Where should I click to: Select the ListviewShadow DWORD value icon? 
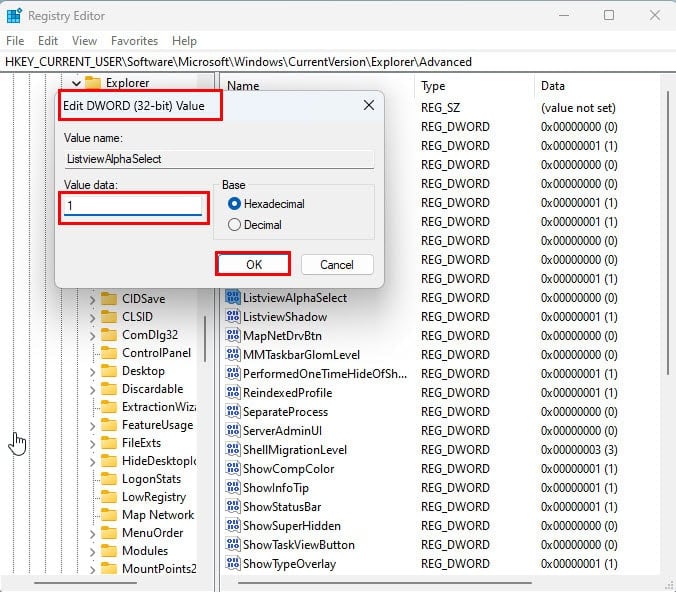click(x=233, y=316)
